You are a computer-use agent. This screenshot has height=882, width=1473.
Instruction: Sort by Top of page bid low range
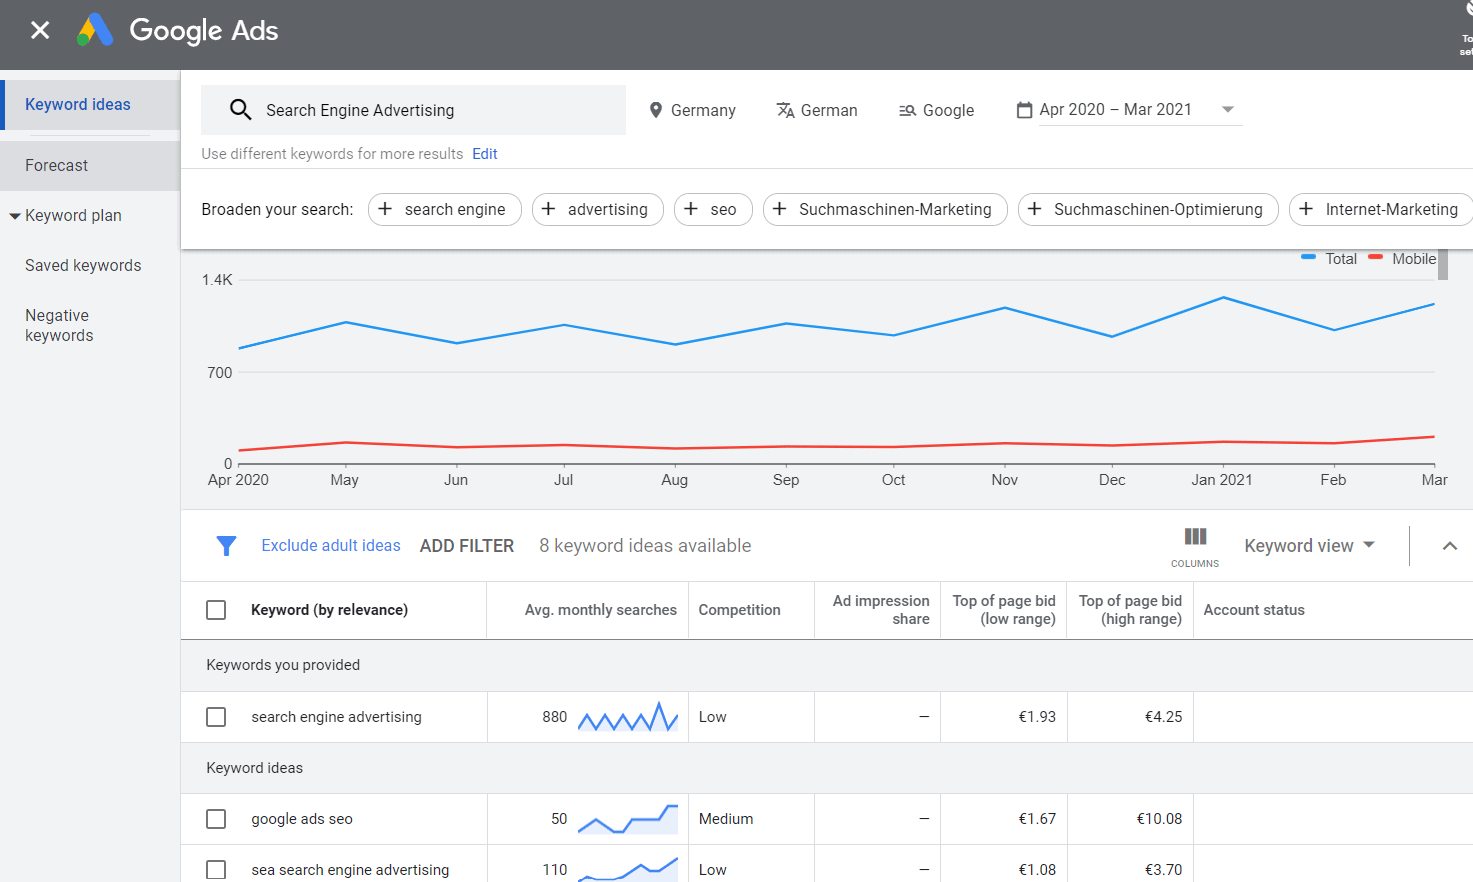click(x=1004, y=610)
